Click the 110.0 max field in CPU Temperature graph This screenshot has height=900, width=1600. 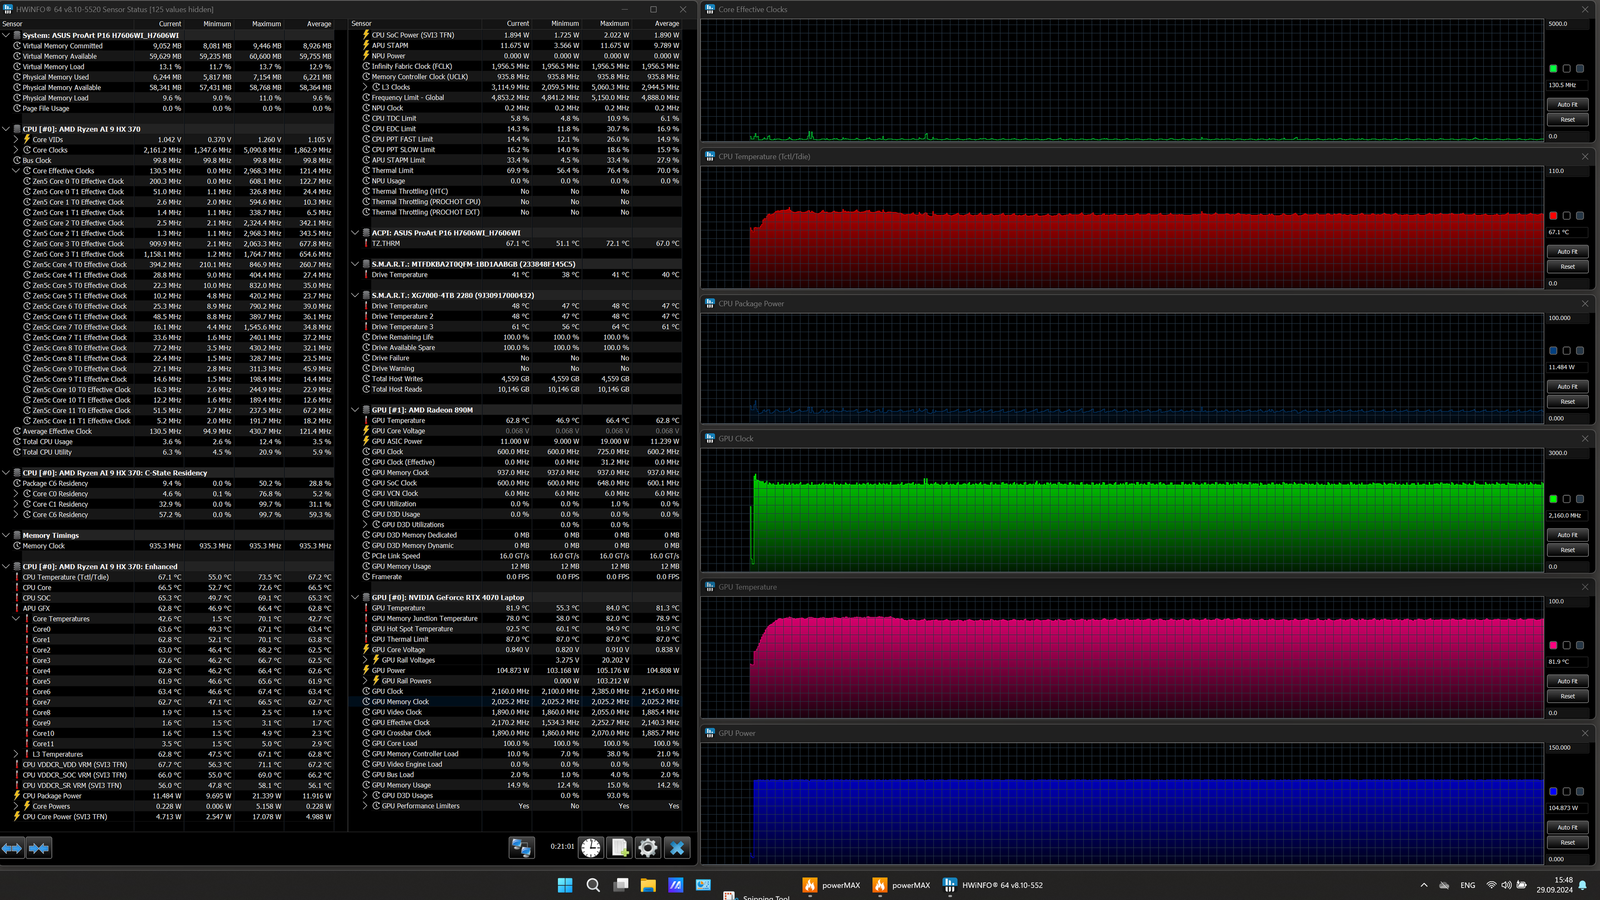pyautogui.click(x=1568, y=171)
